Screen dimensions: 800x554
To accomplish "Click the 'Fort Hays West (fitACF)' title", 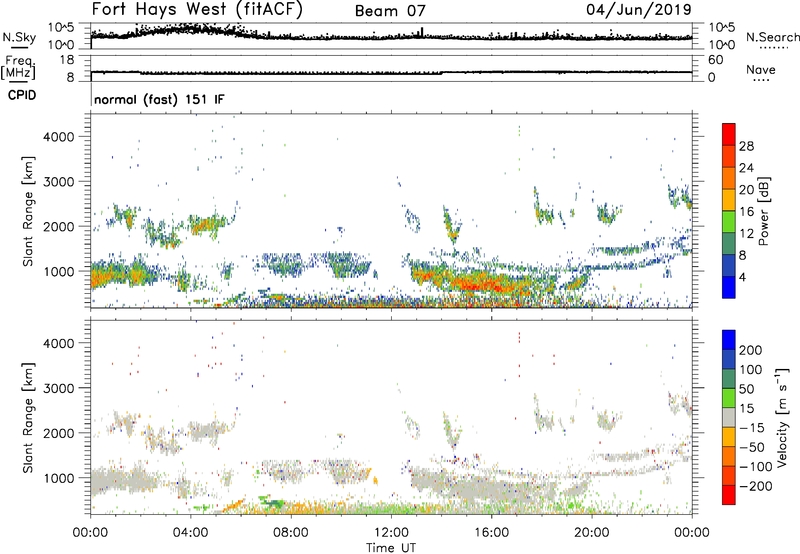I will coord(197,10).
